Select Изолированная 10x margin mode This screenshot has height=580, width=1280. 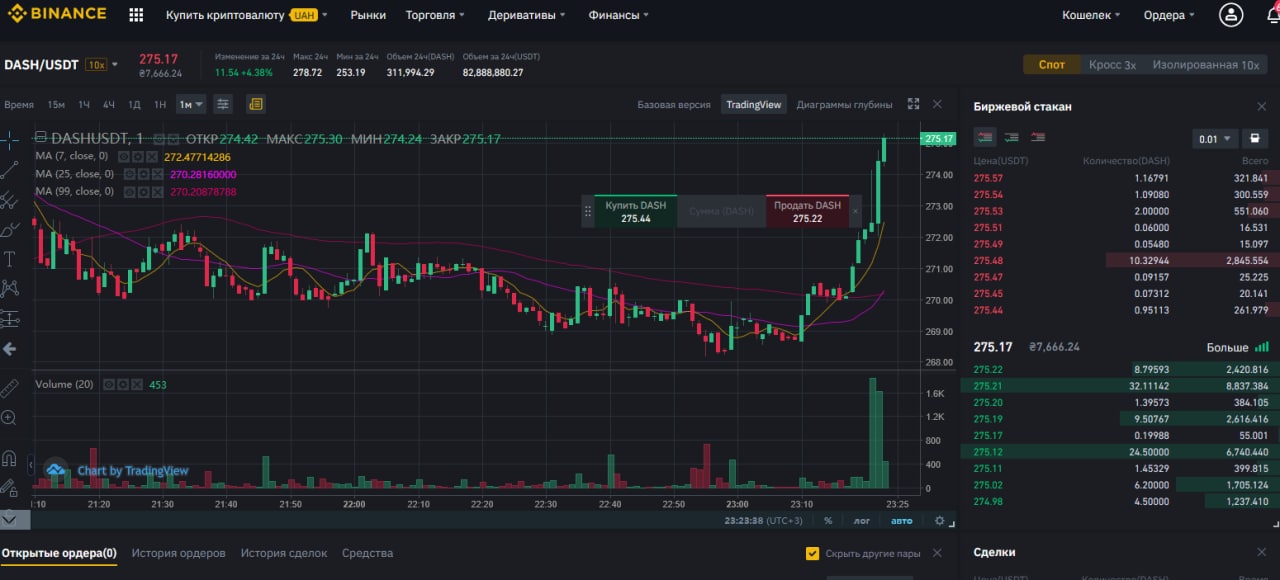(x=1205, y=64)
